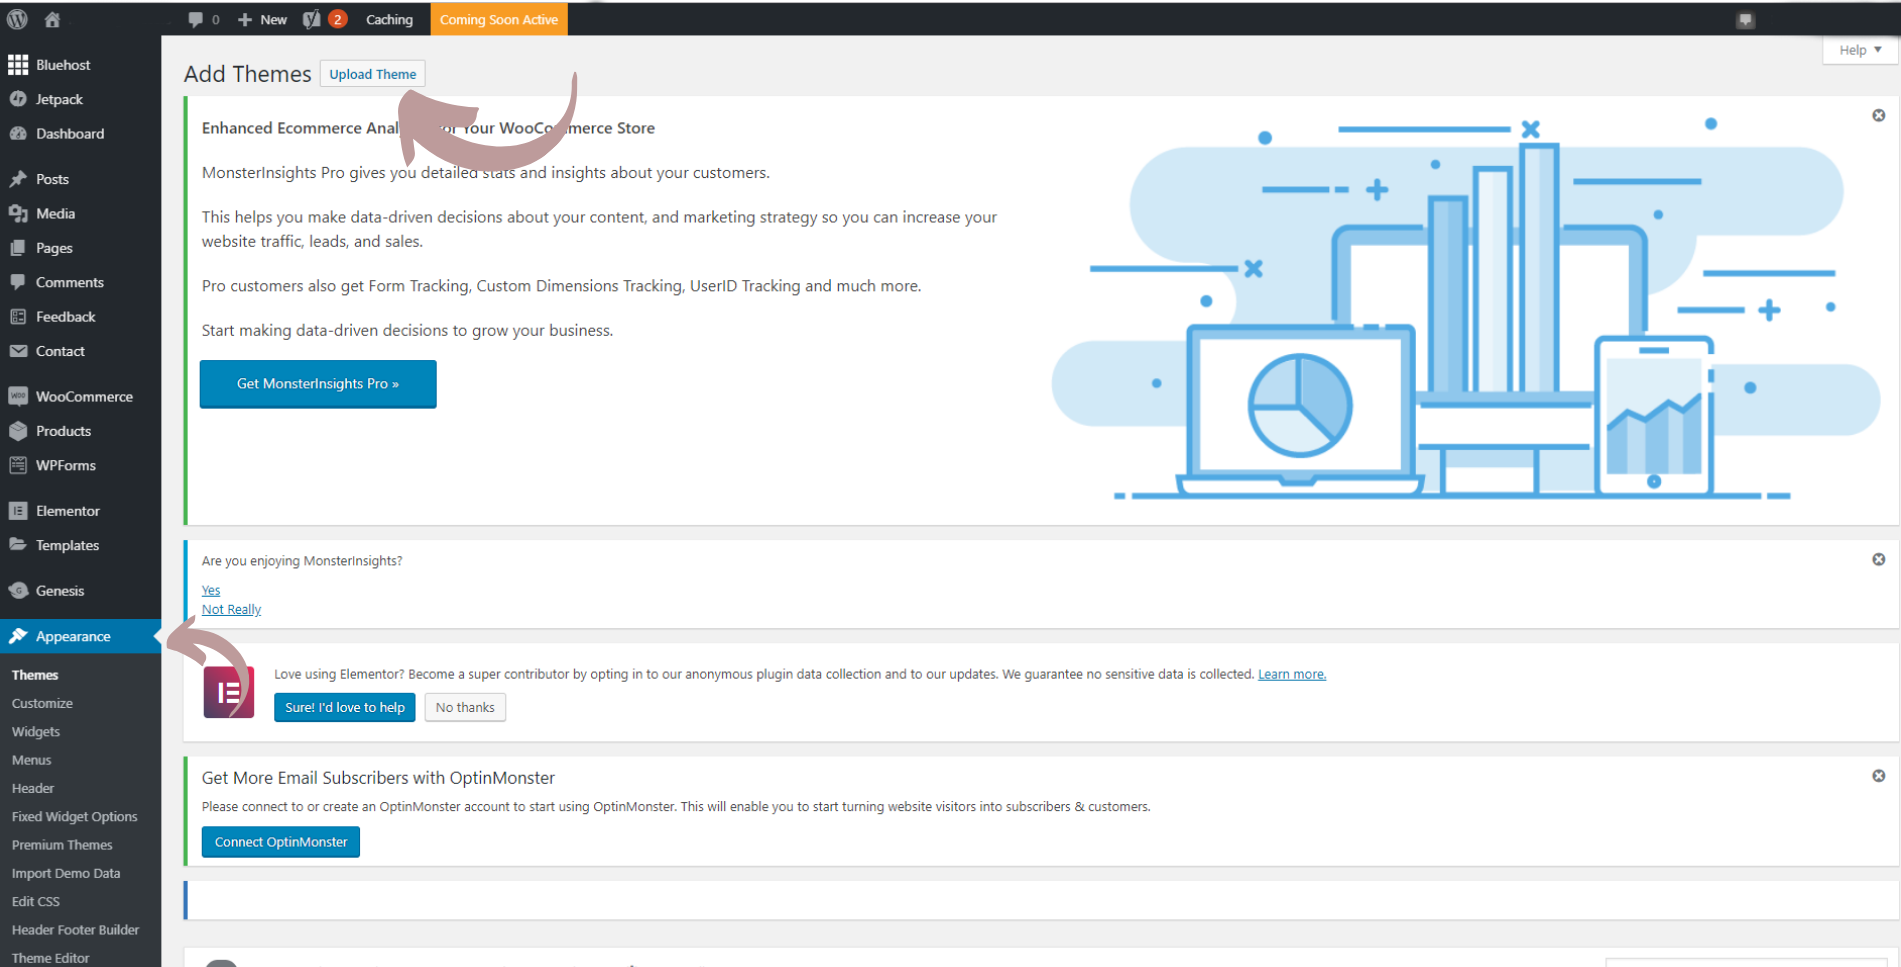Open the Elementor Learn more link

(1292, 674)
